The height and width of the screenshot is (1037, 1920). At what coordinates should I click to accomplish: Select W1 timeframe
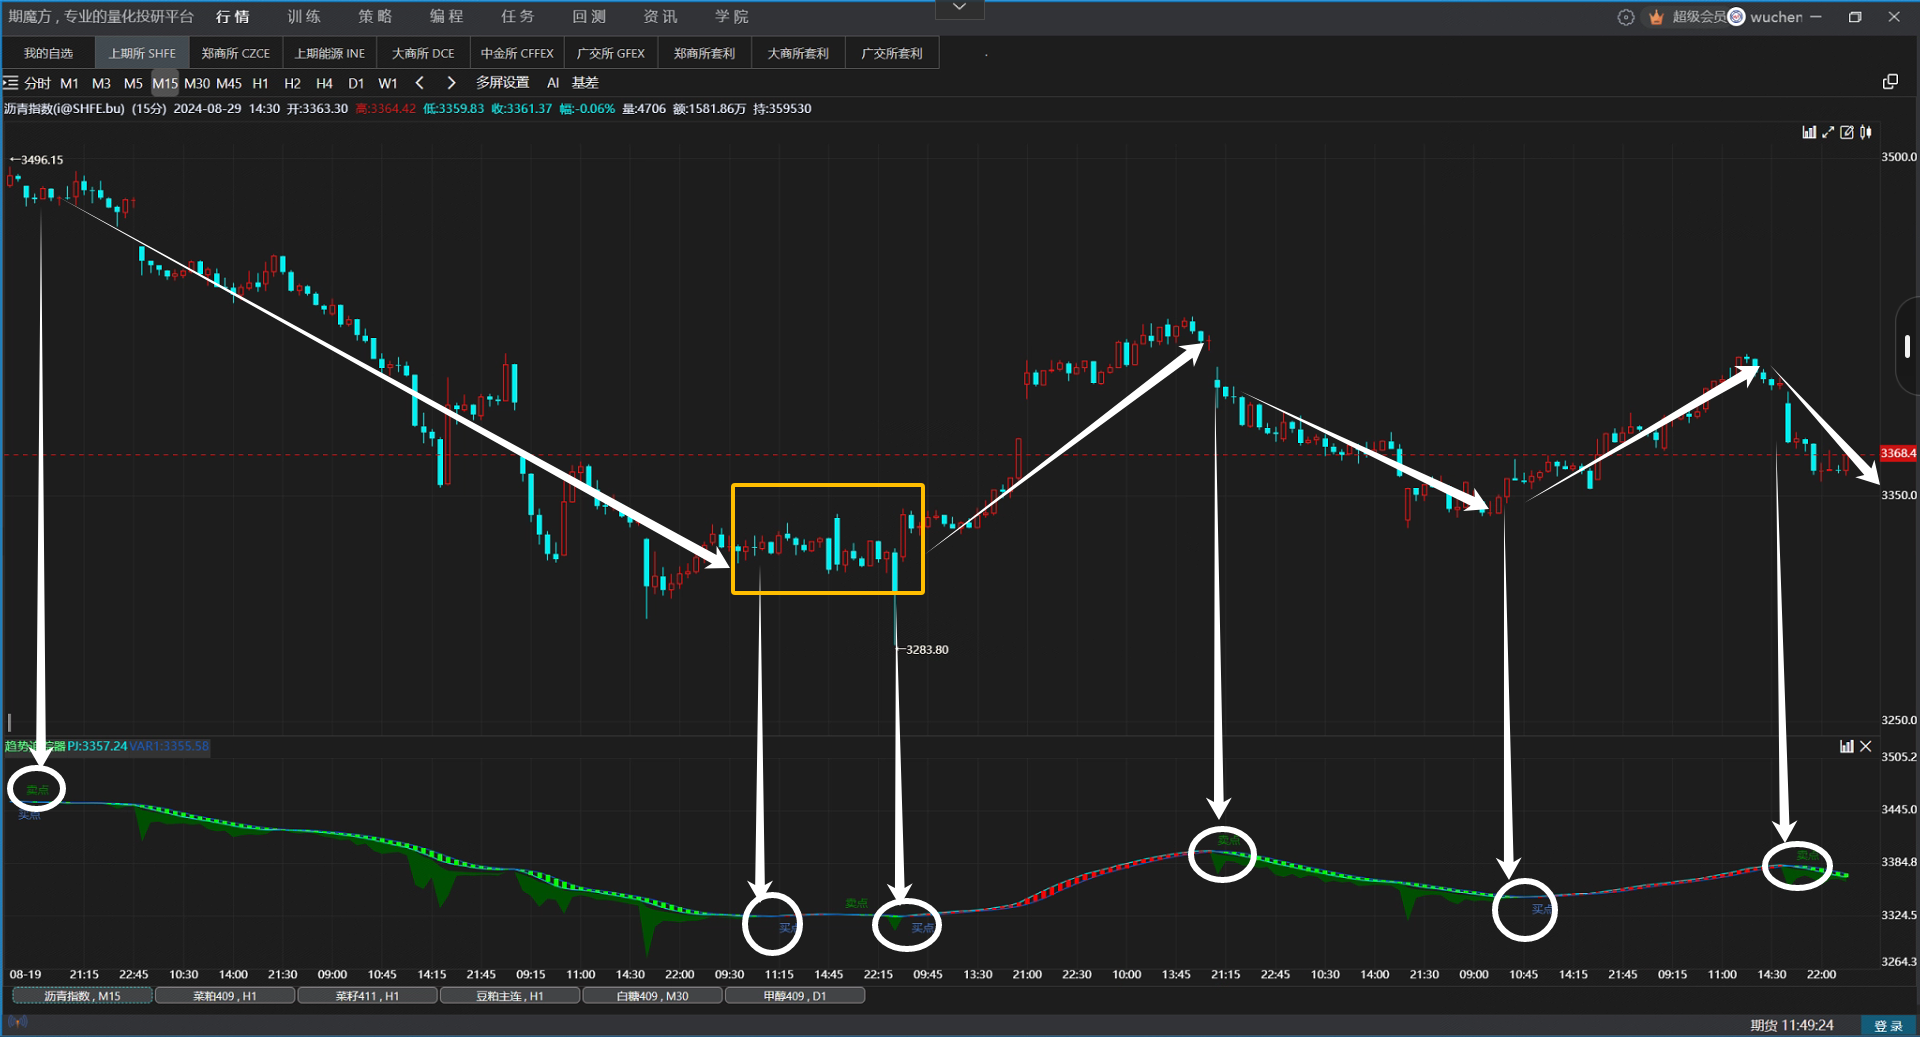pyautogui.click(x=388, y=83)
